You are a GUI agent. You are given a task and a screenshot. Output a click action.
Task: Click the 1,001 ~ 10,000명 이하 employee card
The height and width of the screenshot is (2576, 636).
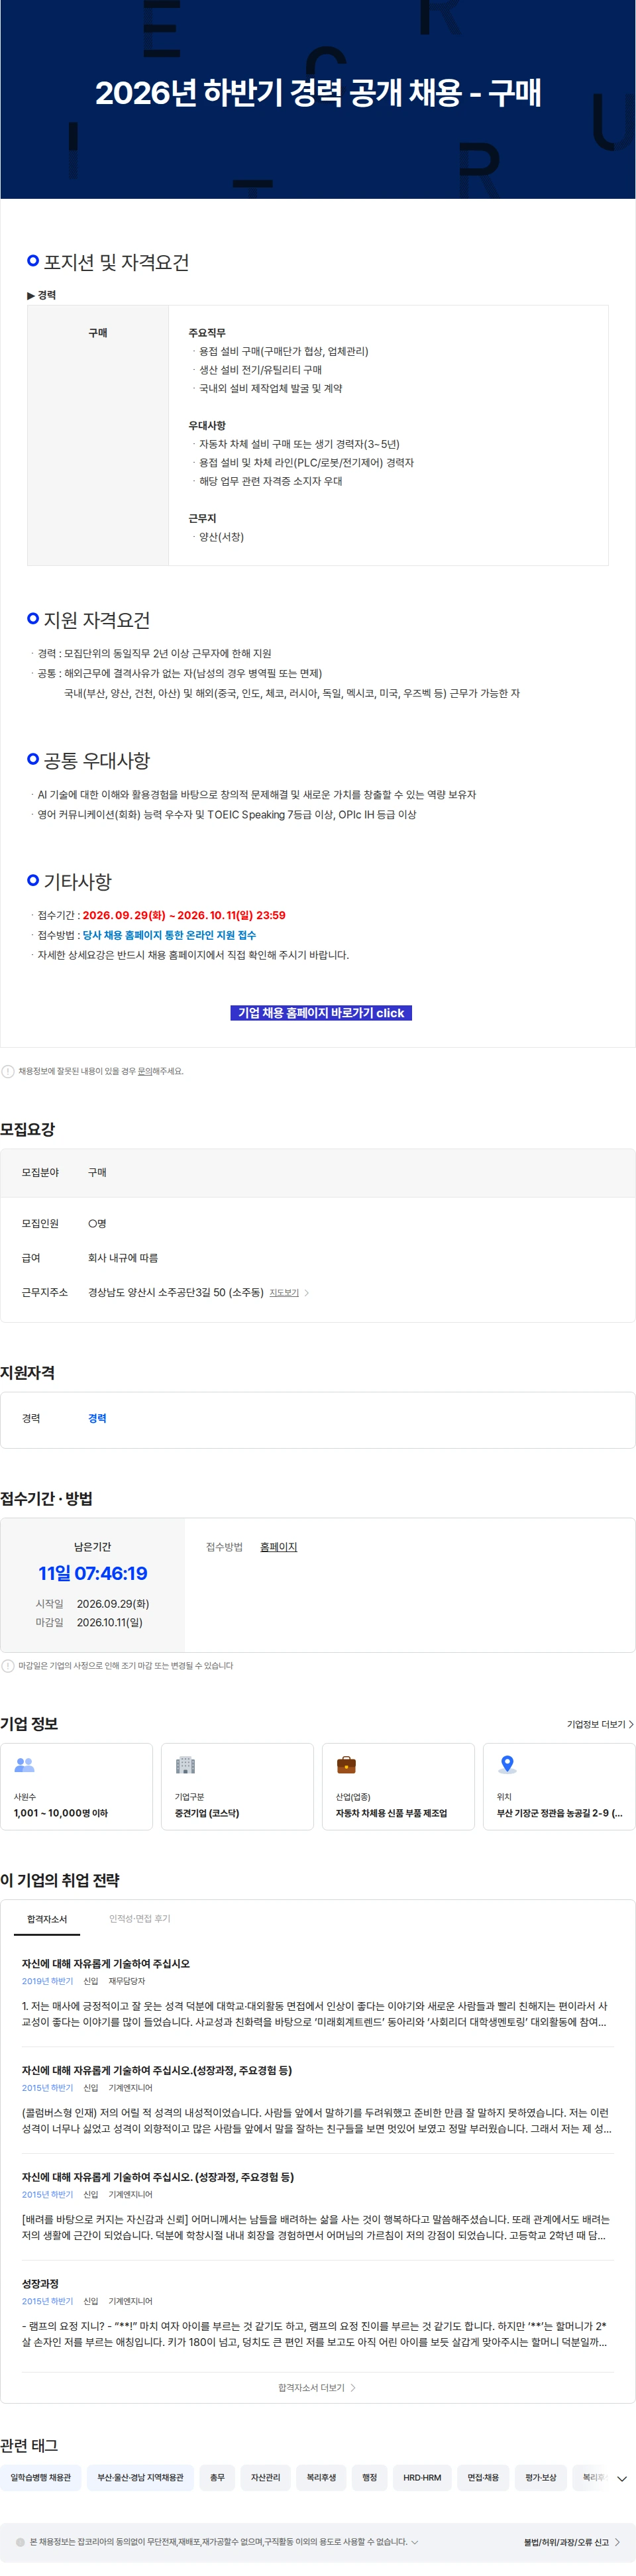coord(76,1787)
